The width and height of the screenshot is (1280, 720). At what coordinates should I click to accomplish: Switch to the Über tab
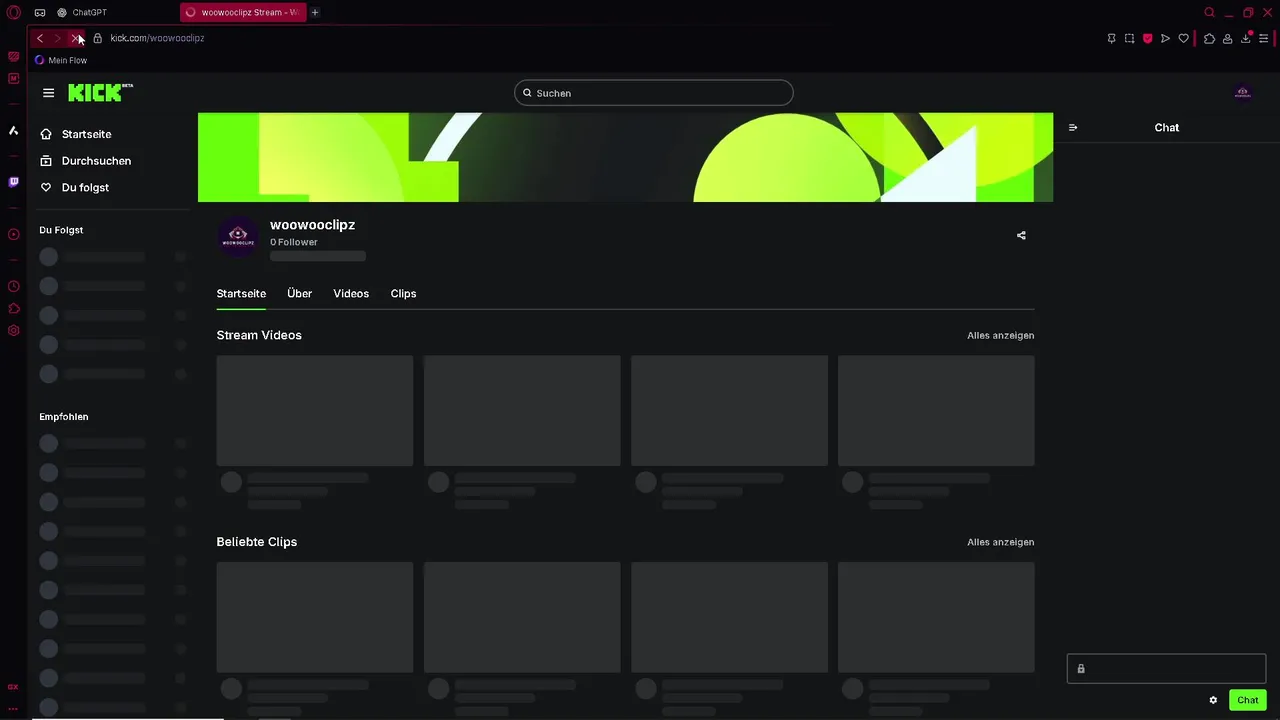299,294
